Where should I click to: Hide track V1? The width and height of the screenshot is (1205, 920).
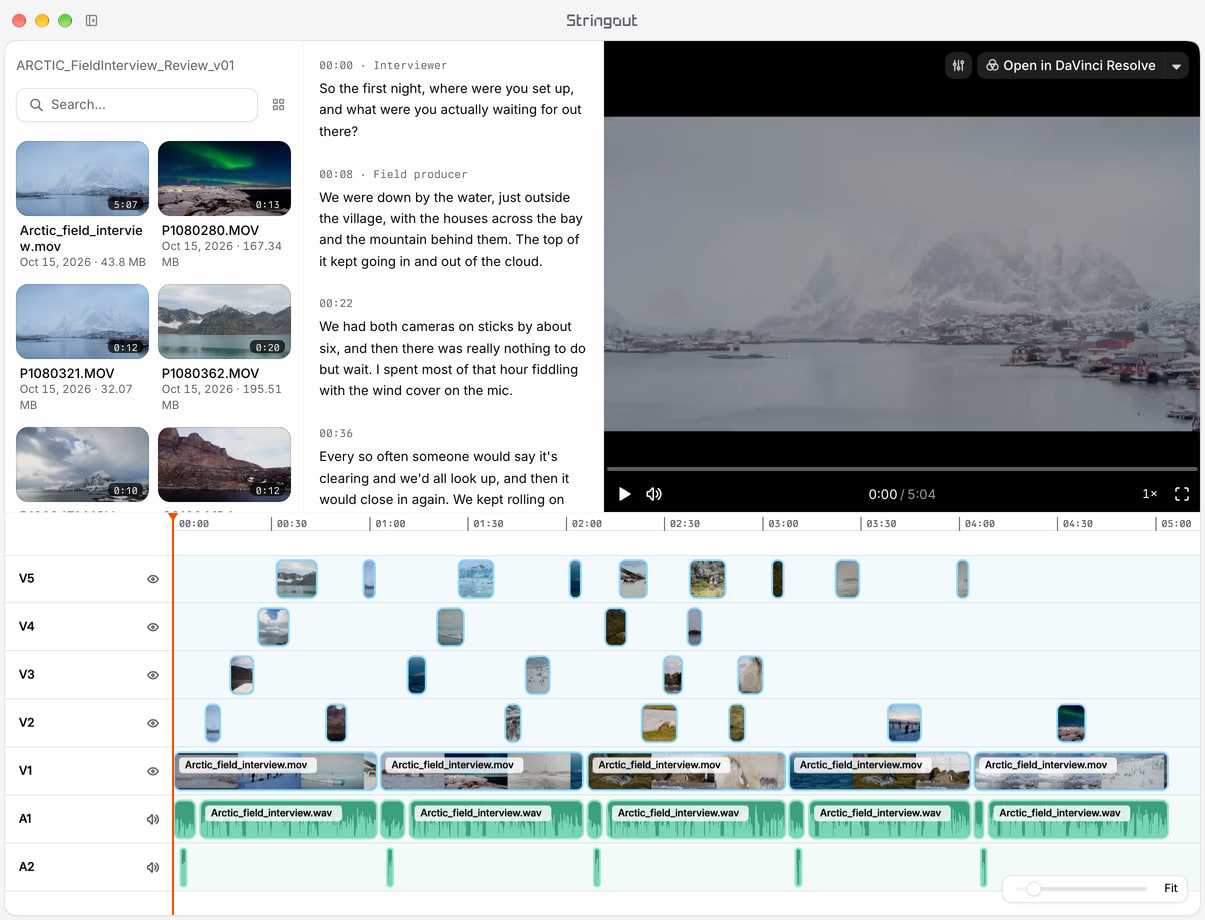click(153, 771)
